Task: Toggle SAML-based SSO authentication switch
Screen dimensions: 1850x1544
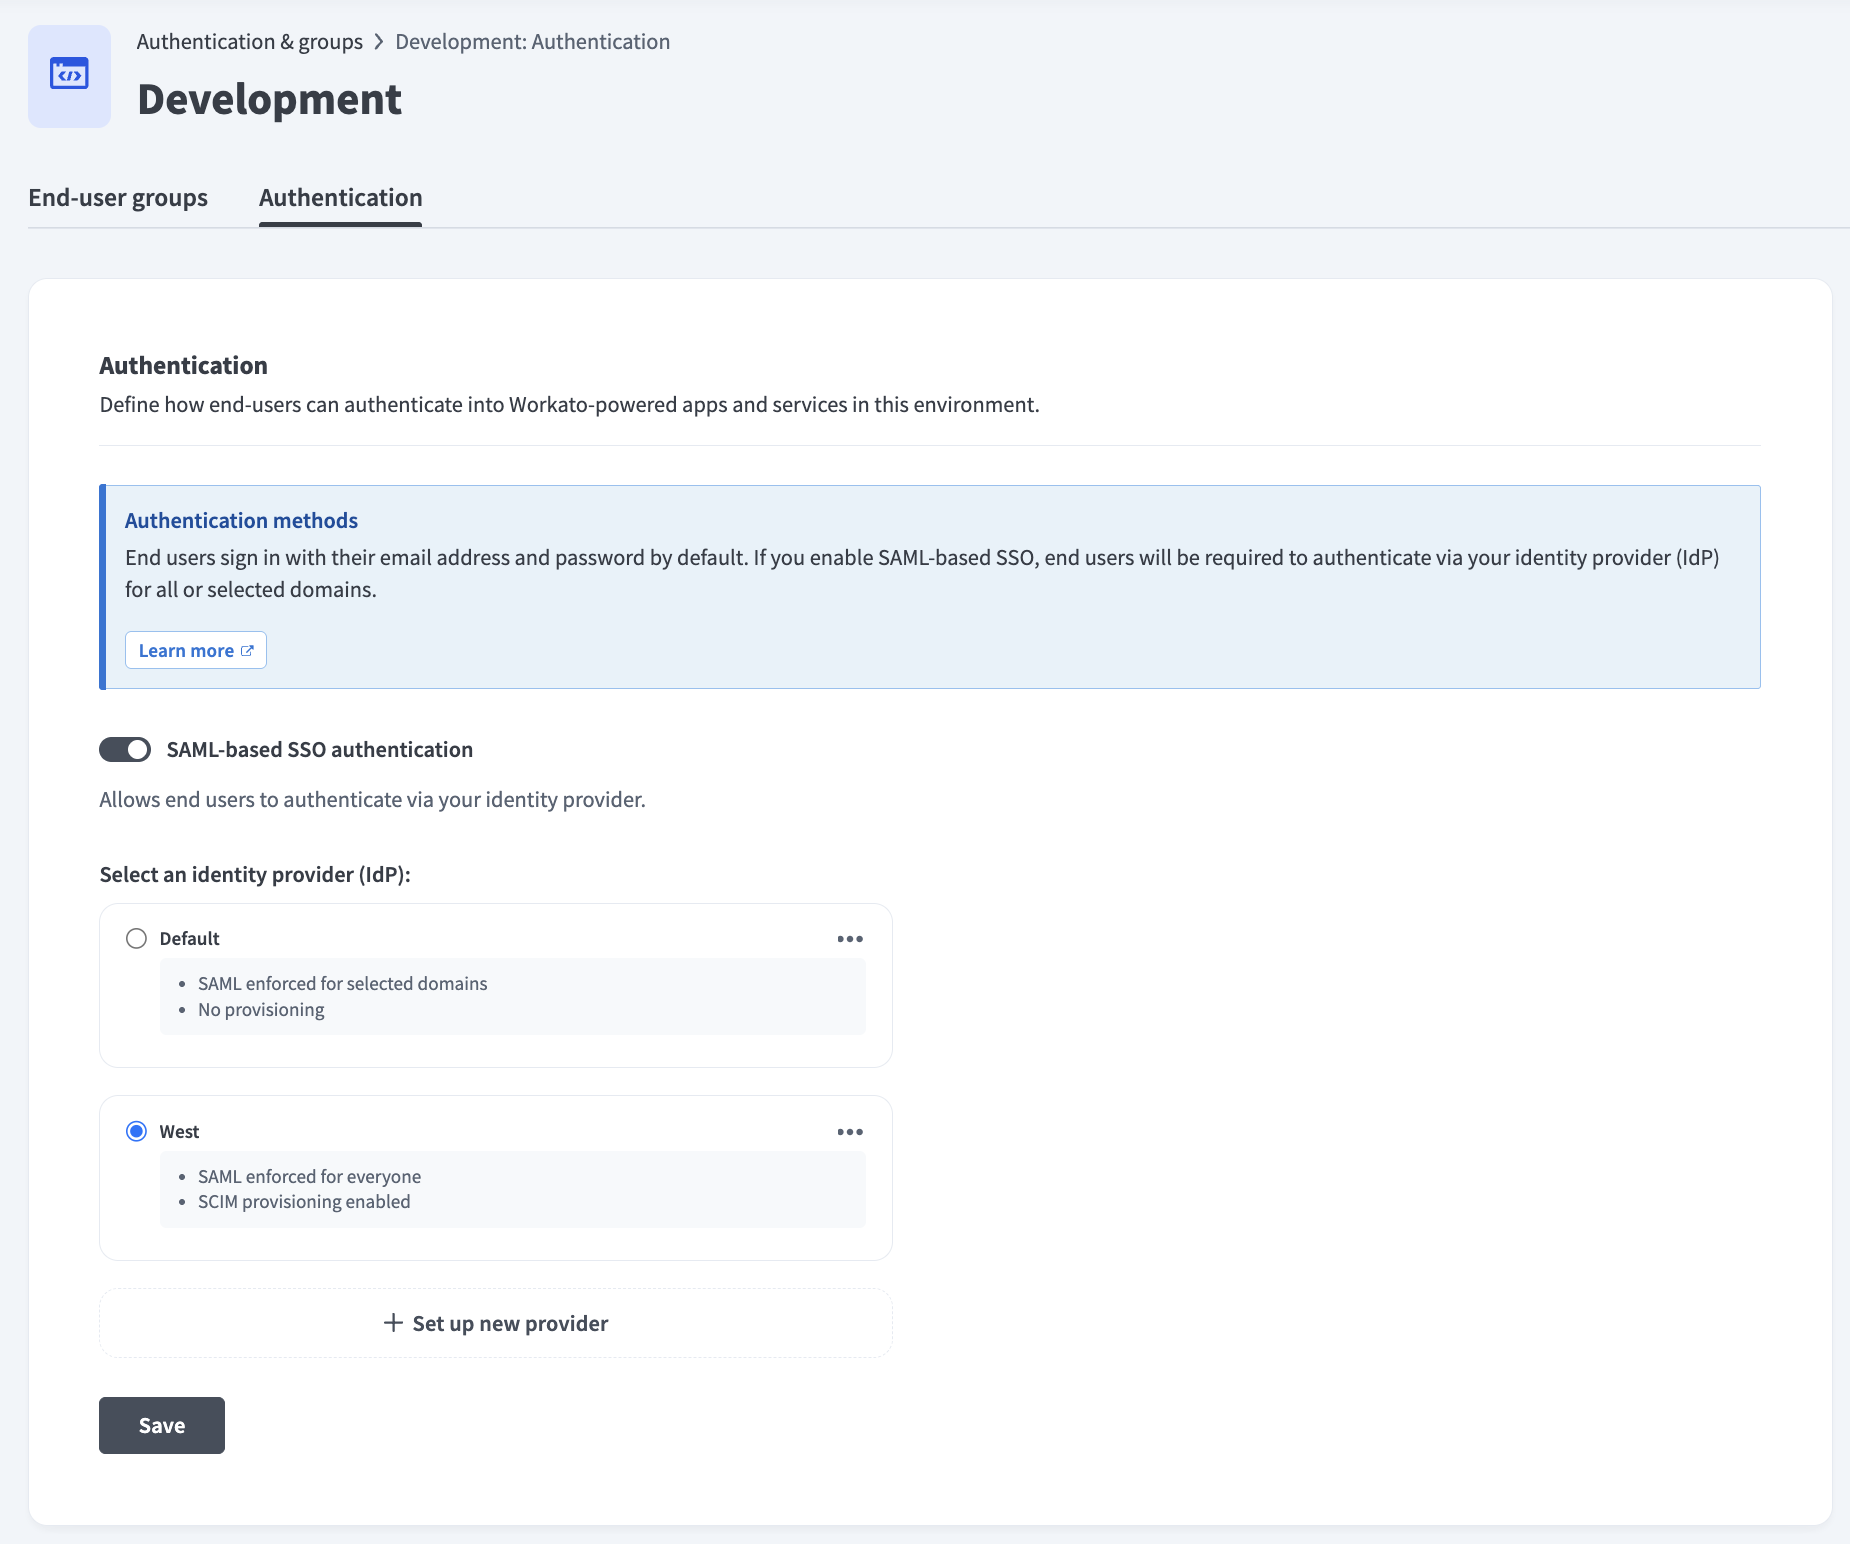Action: click(125, 750)
